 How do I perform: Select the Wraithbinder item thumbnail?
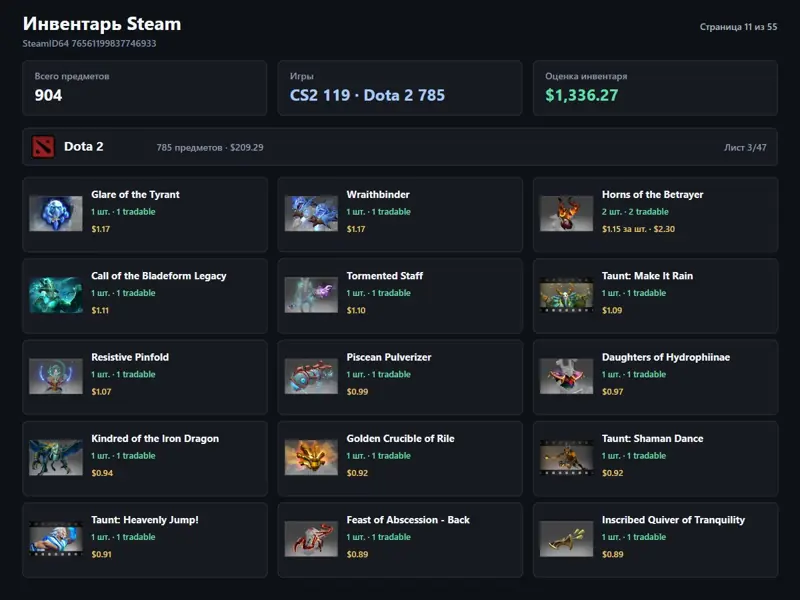(311, 214)
